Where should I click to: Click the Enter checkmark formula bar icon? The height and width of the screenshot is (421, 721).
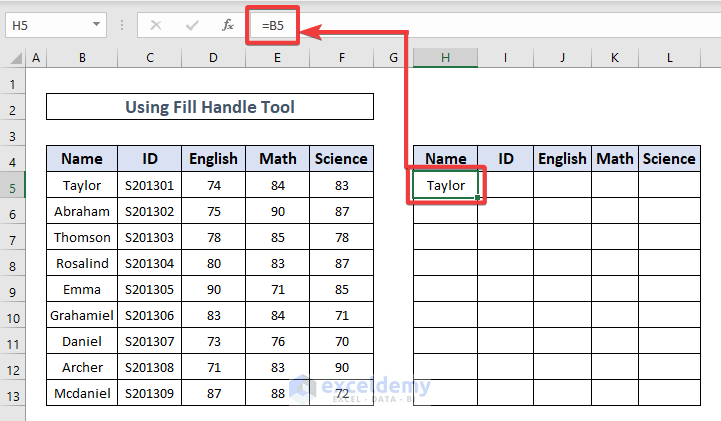pos(192,25)
